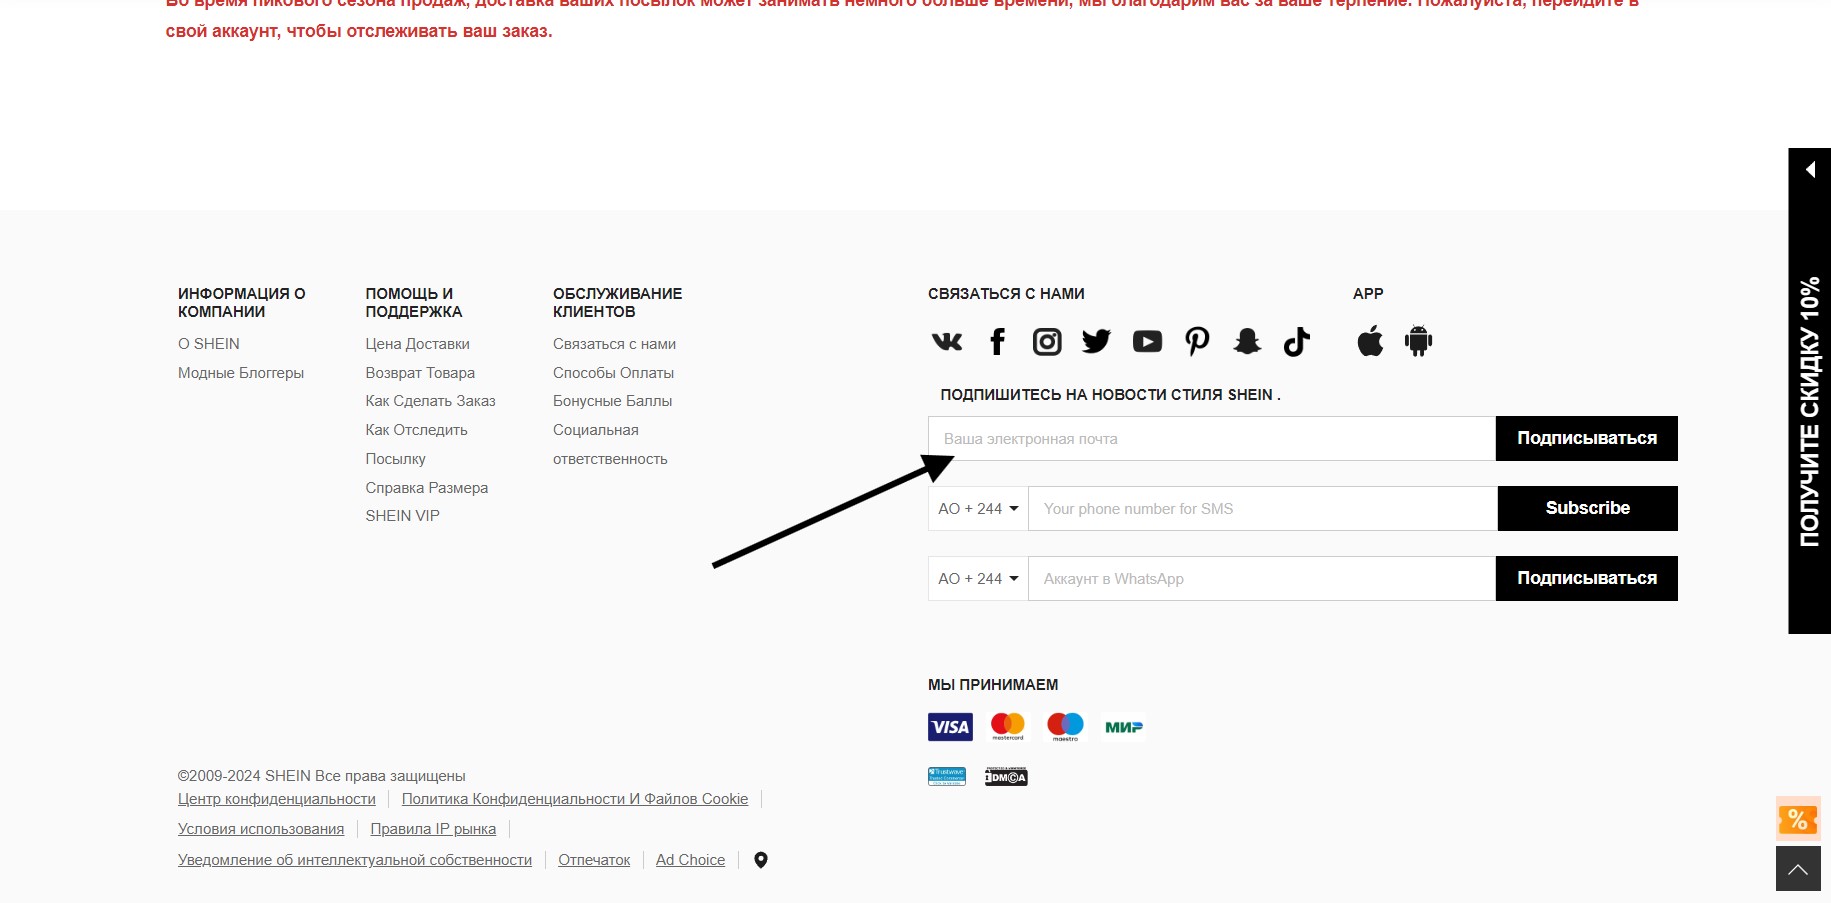This screenshot has width=1831, height=903.
Task: Open SHEIN's Facebook page icon
Action: pyautogui.click(x=997, y=342)
